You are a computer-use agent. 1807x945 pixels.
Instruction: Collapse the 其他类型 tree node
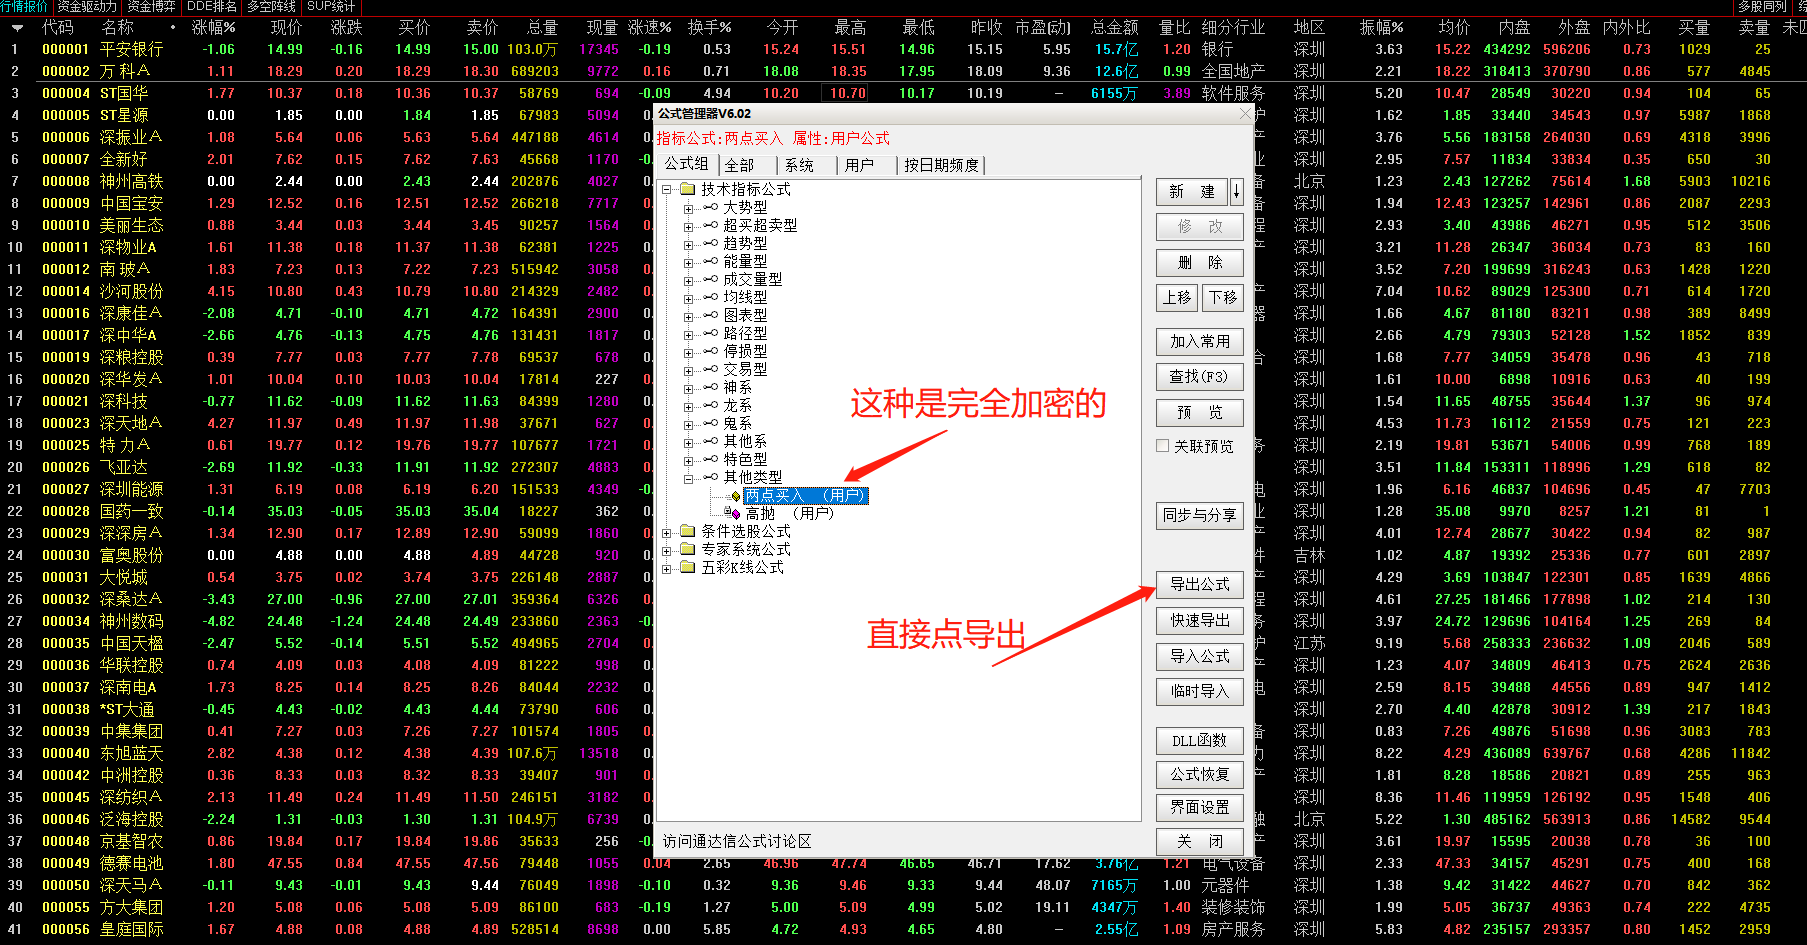click(x=688, y=478)
